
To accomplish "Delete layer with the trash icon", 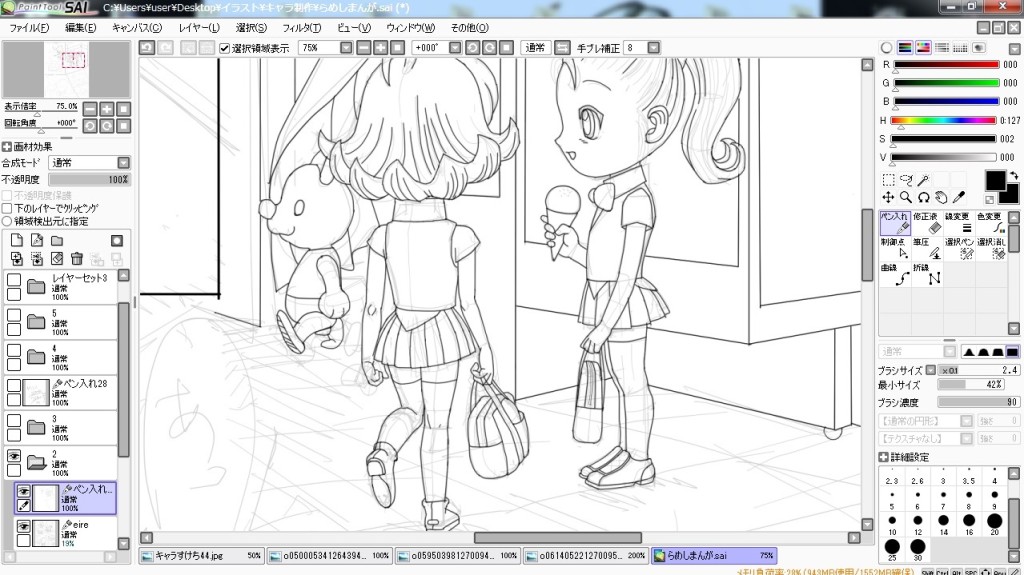I will (77, 258).
